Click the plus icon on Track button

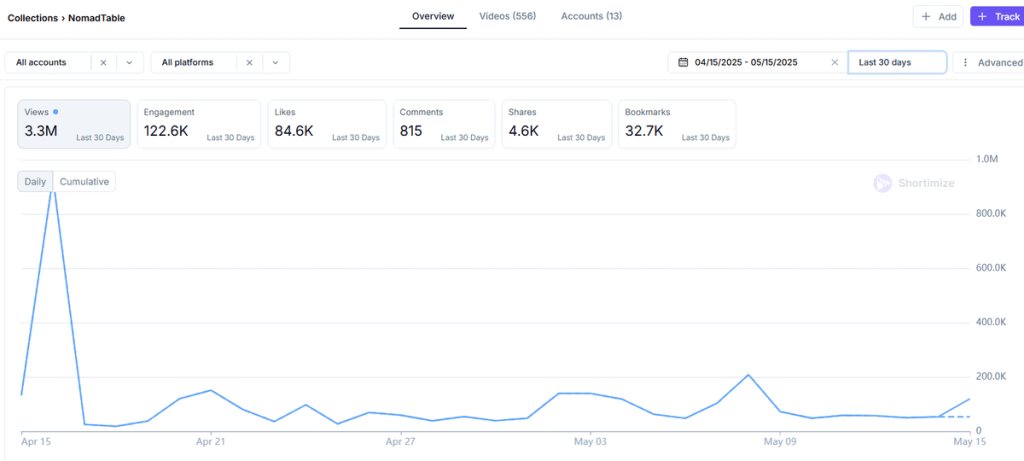click(x=983, y=17)
